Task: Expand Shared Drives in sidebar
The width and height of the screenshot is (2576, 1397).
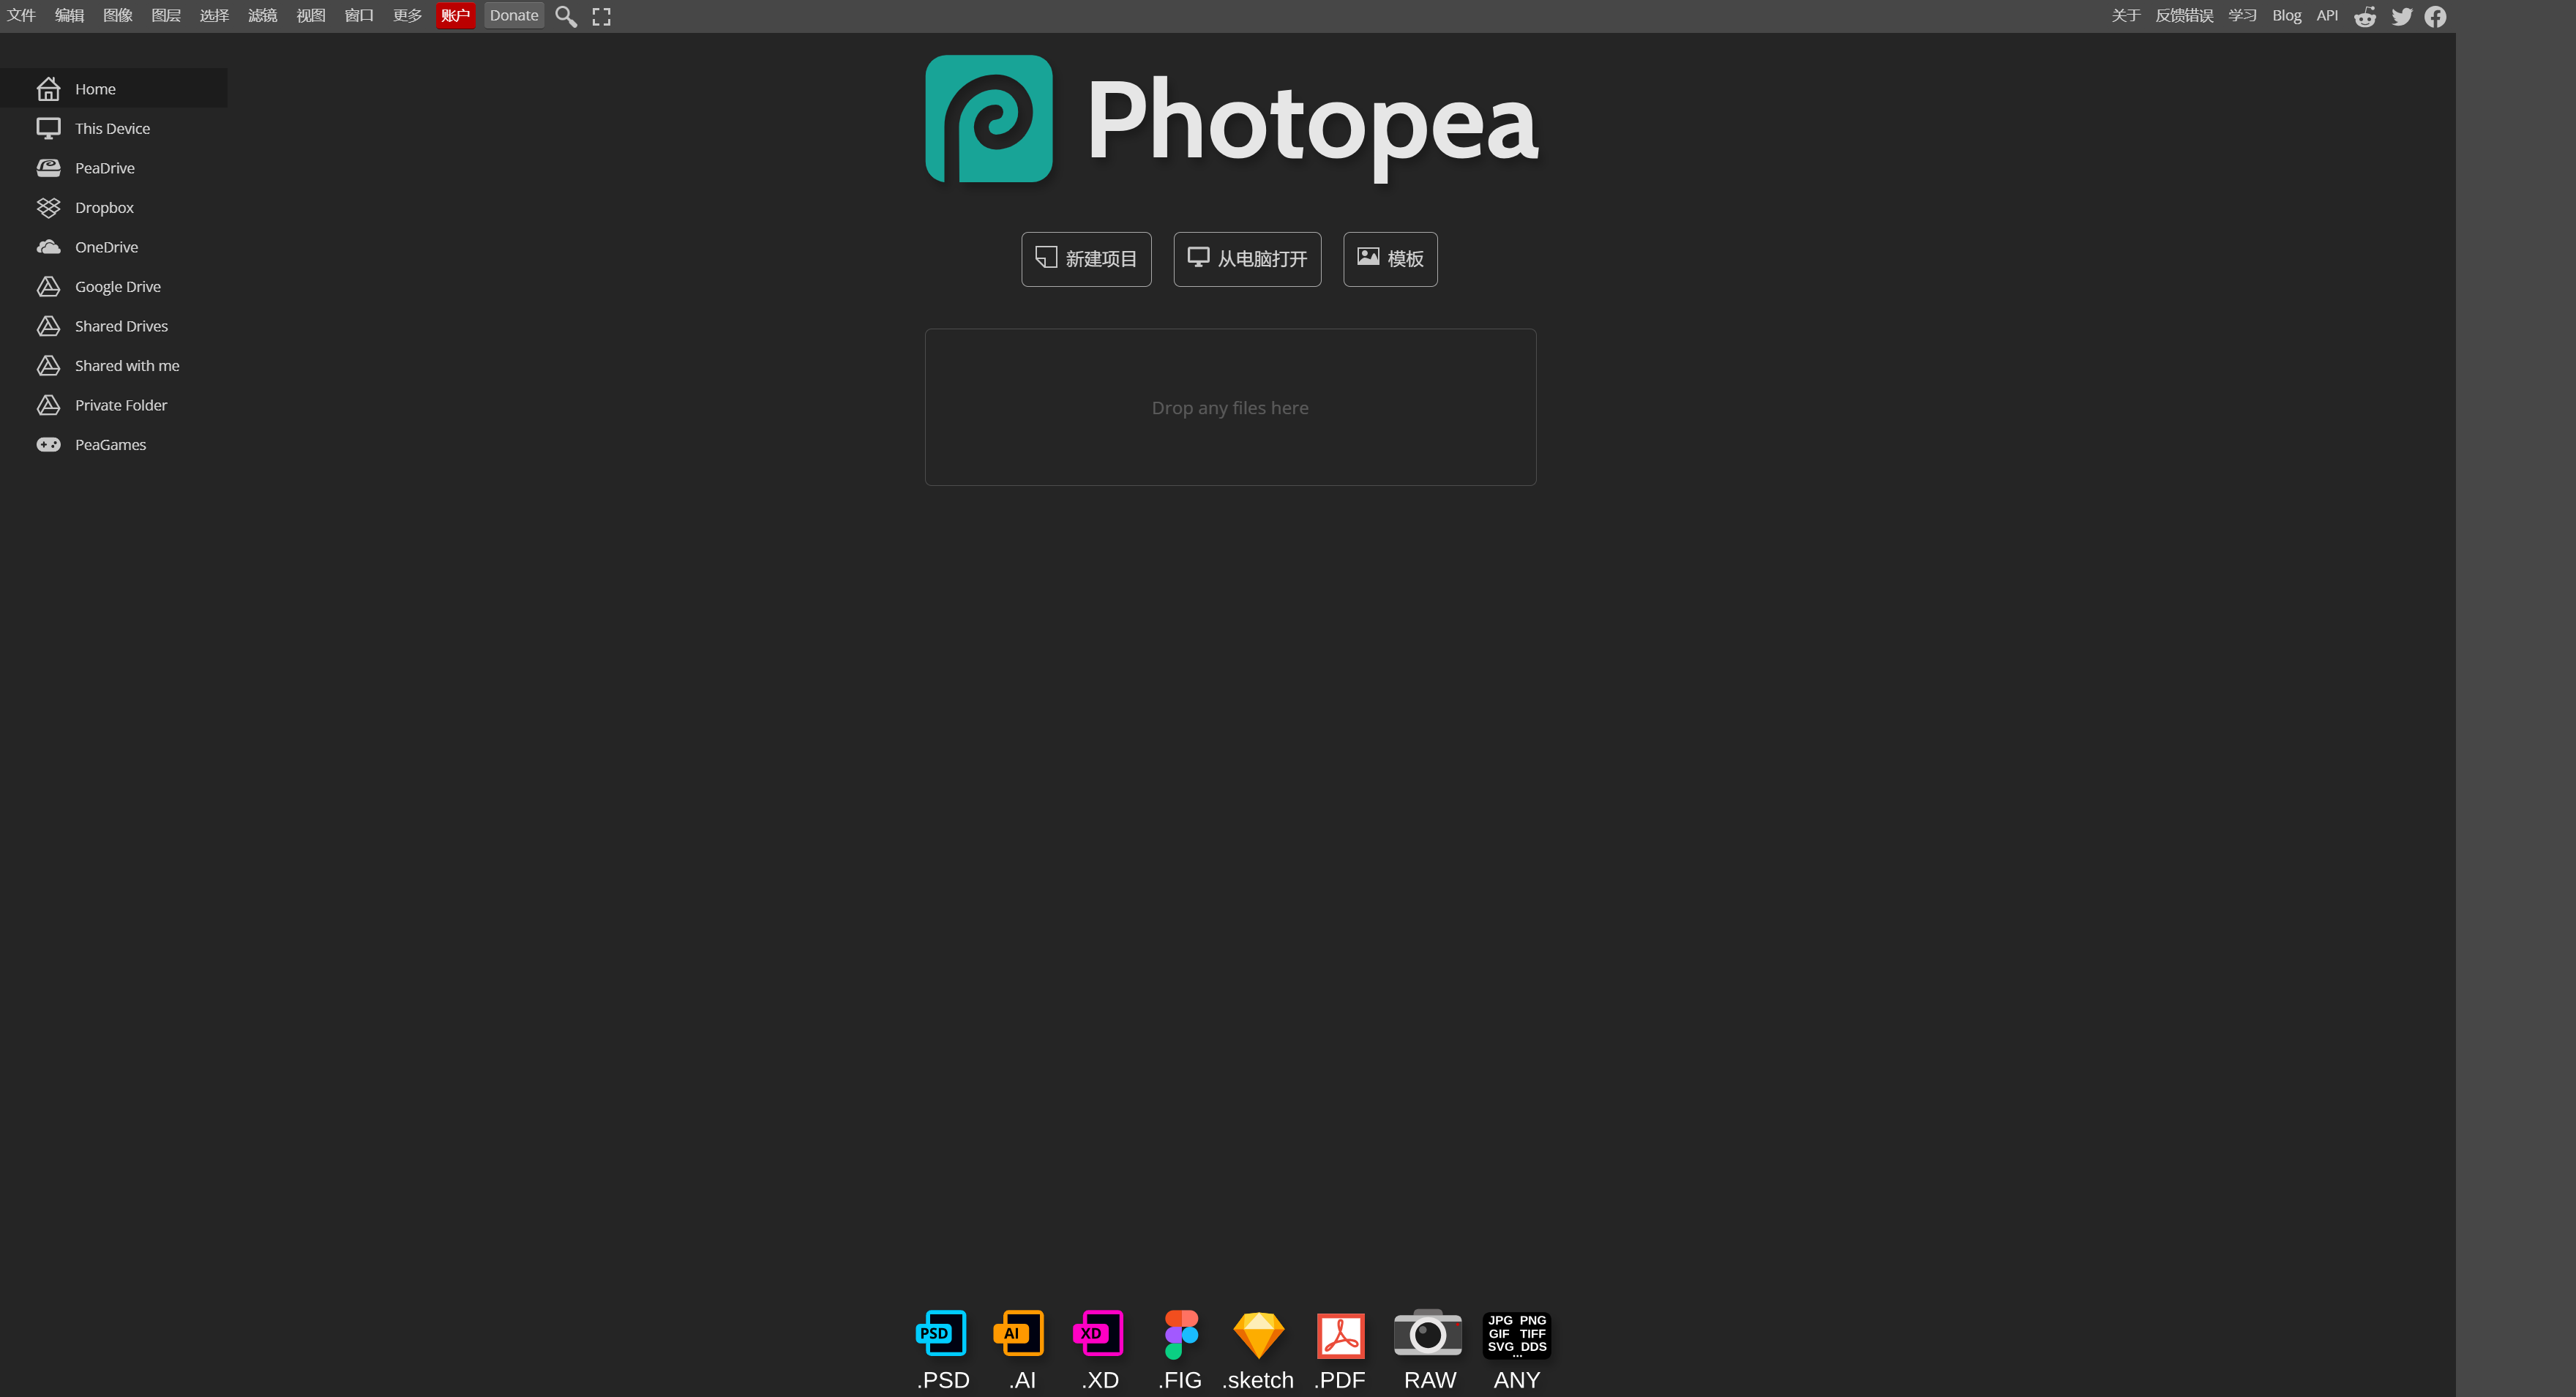Action: pos(120,325)
